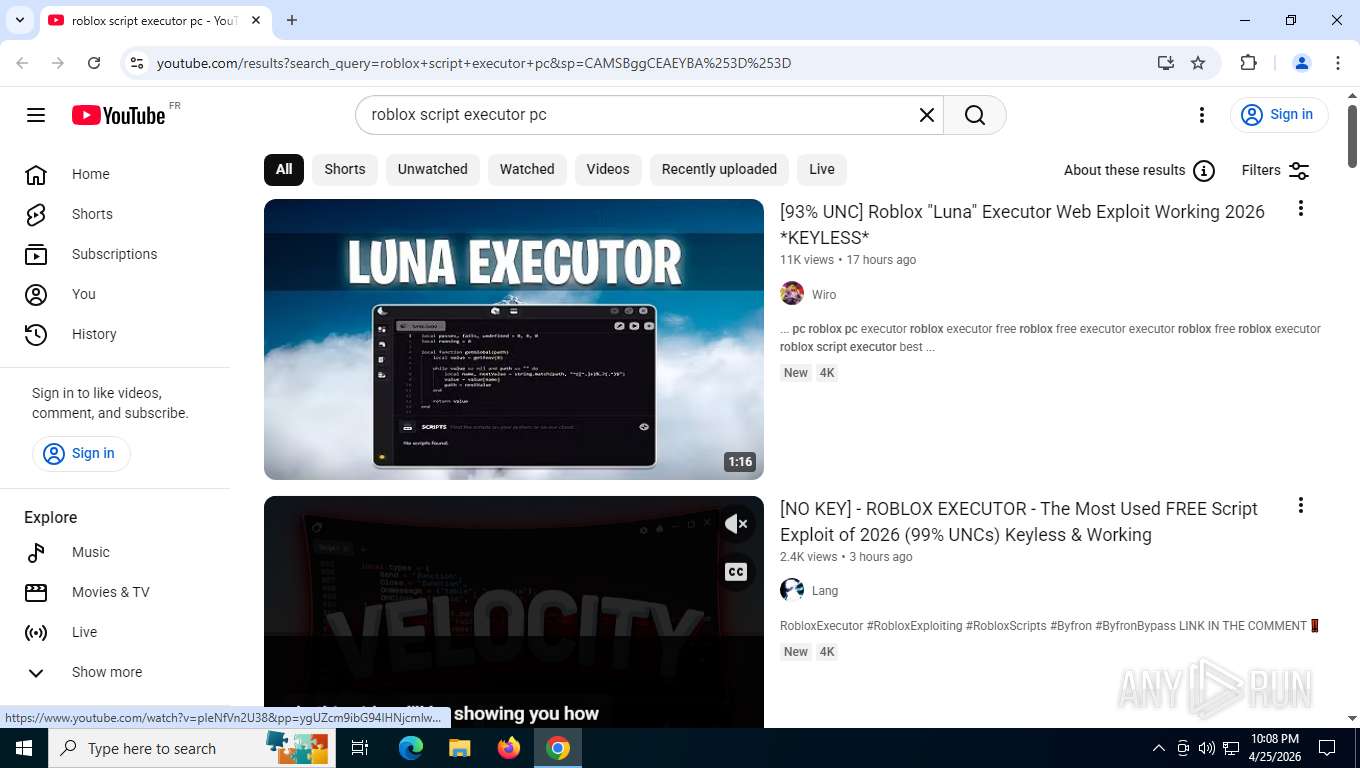Open the Lang channel avatar
The width and height of the screenshot is (1360, 768).
coord(792,590)
